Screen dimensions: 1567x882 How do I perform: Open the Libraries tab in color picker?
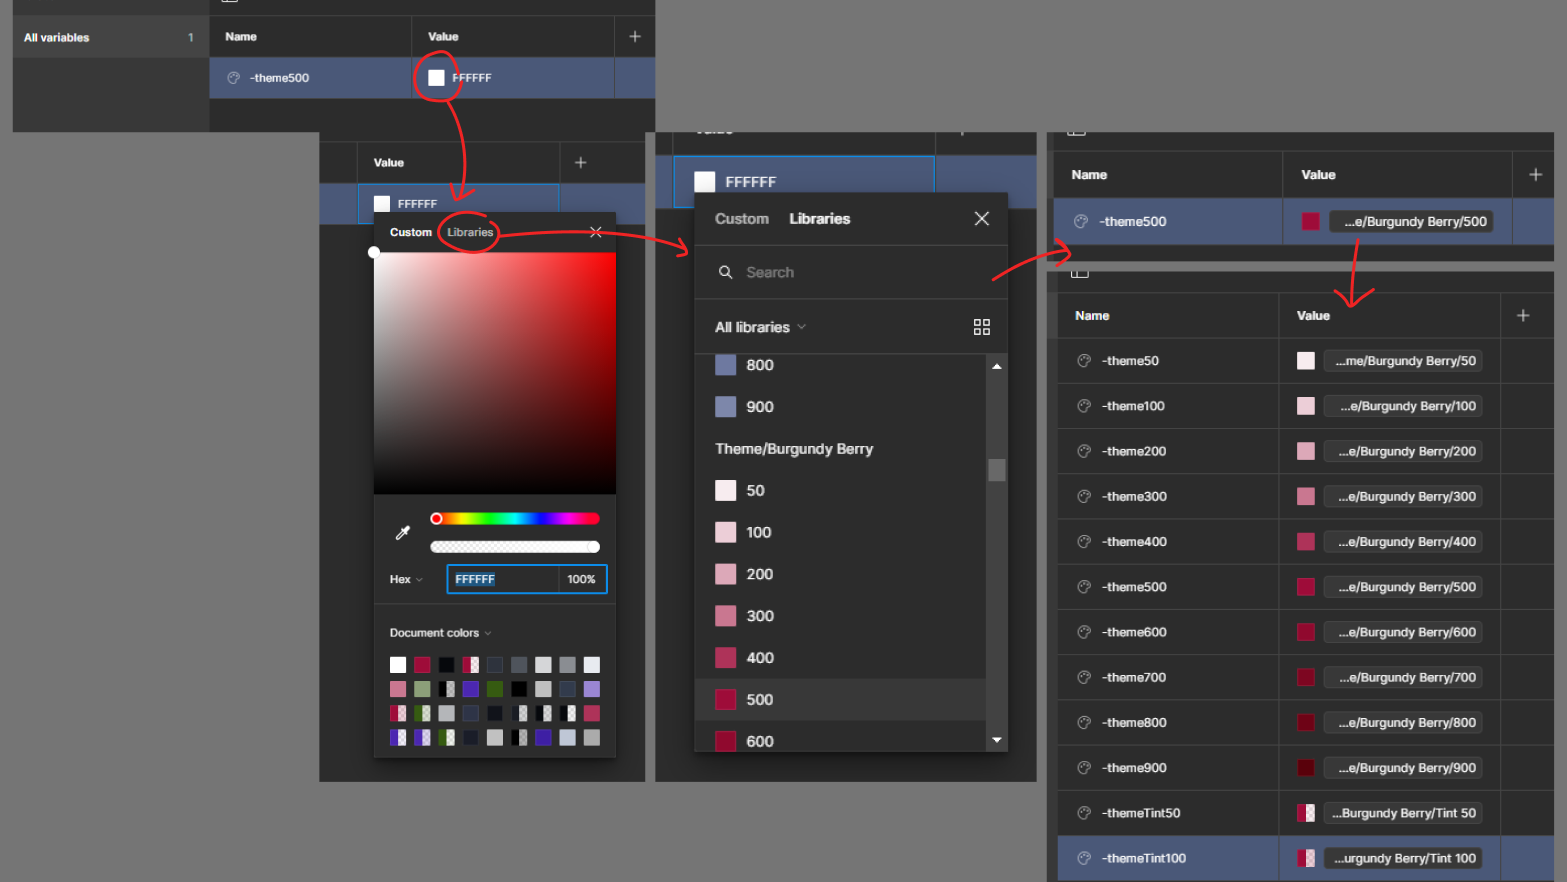coord(470,232)
